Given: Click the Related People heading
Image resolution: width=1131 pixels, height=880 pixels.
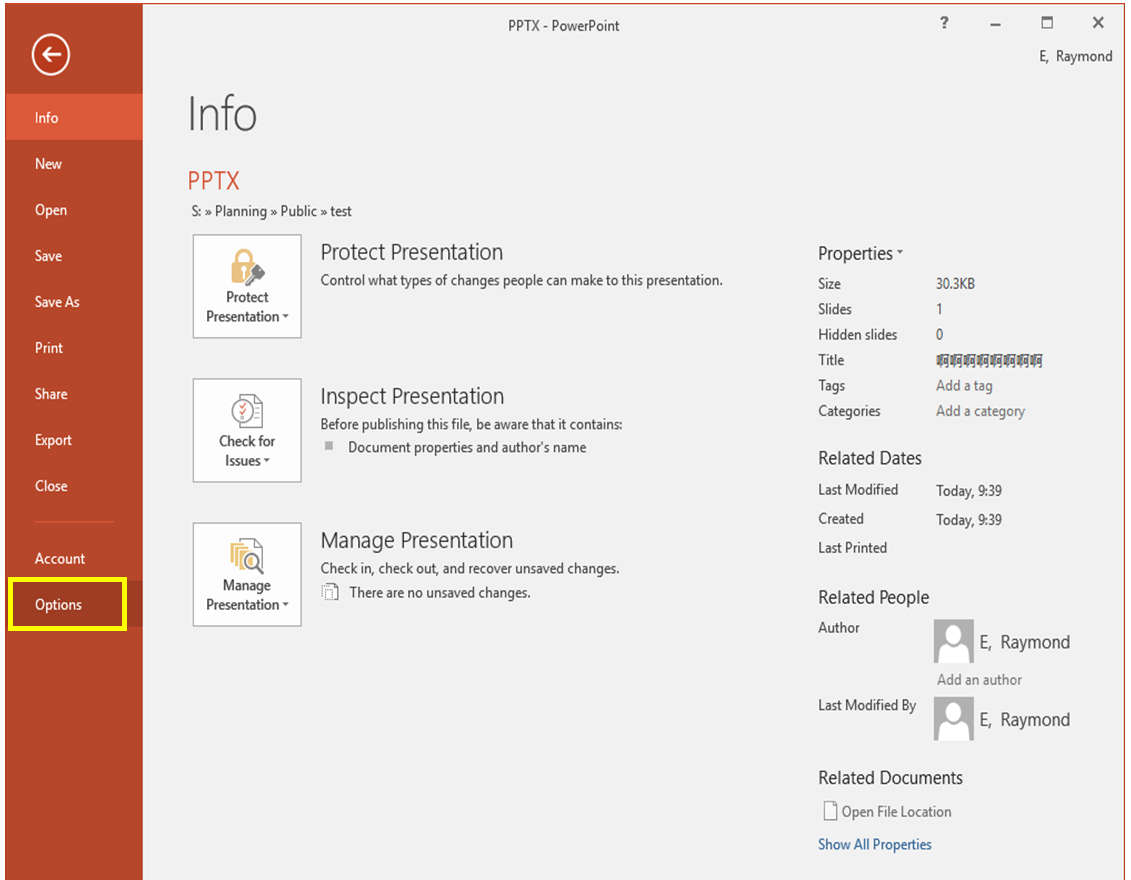Looking at the screenshot, I should pyautogui.click(x=873, y=597).
